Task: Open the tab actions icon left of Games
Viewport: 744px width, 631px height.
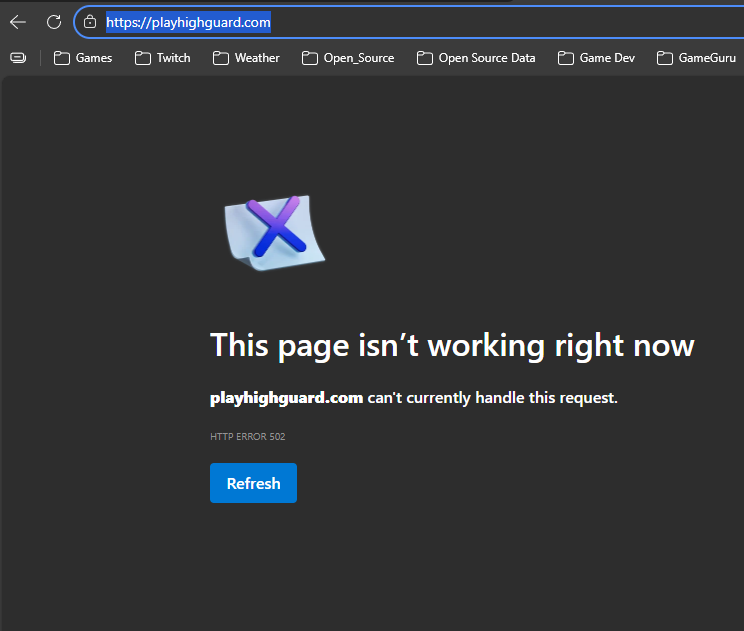Action: coord(18,58)
